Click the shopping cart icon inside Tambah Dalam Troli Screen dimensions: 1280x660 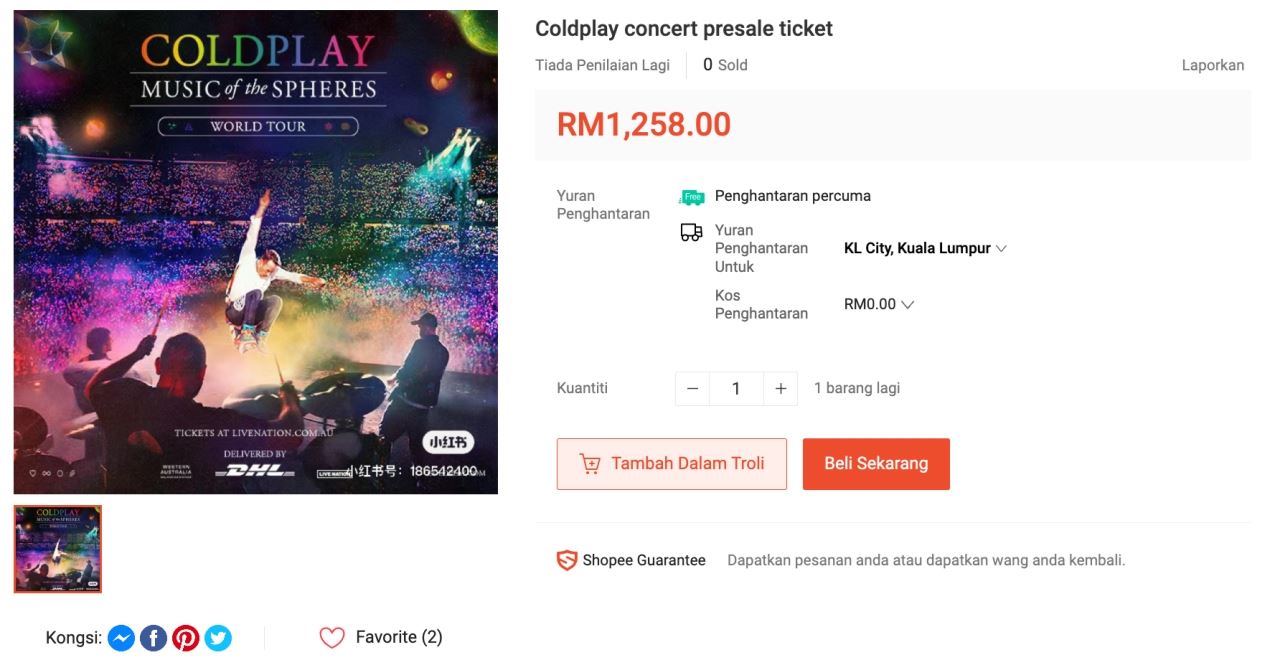coord(593,463)
